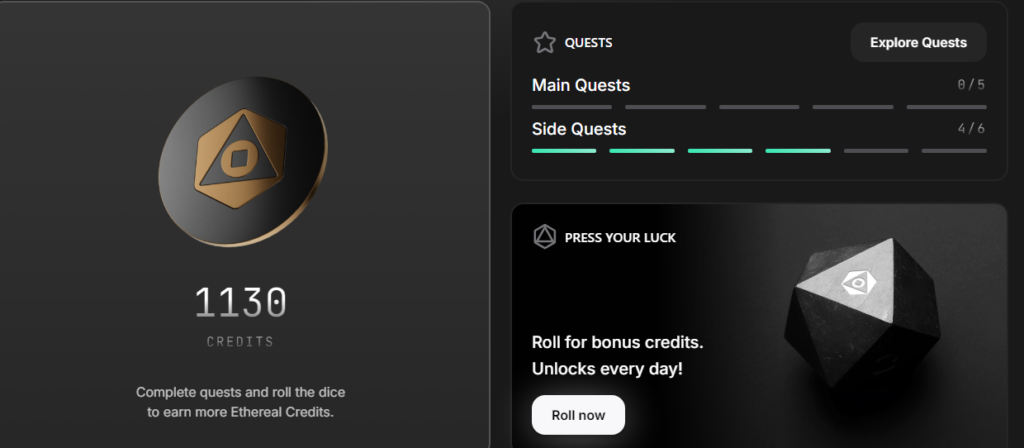Click the PRESS YOUR LUCK title

pos(620,238)
